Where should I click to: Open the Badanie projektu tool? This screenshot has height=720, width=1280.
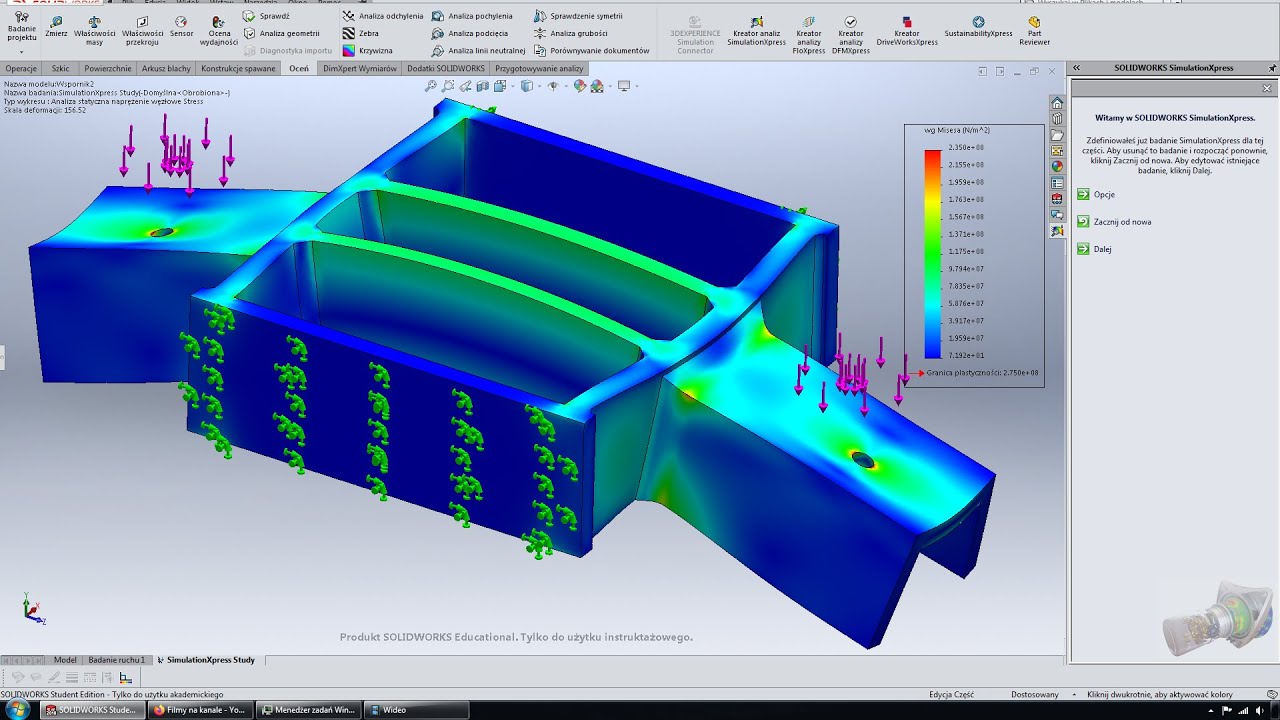[x=21, y=28]
